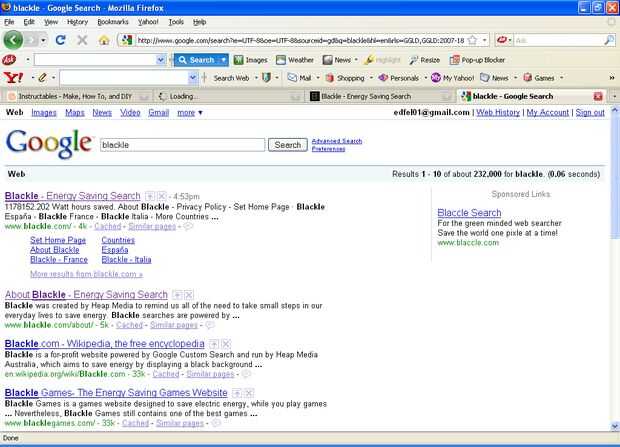The image size is (620, 447).
Task: Expand Google's more menu
Action: coord(189,113)
